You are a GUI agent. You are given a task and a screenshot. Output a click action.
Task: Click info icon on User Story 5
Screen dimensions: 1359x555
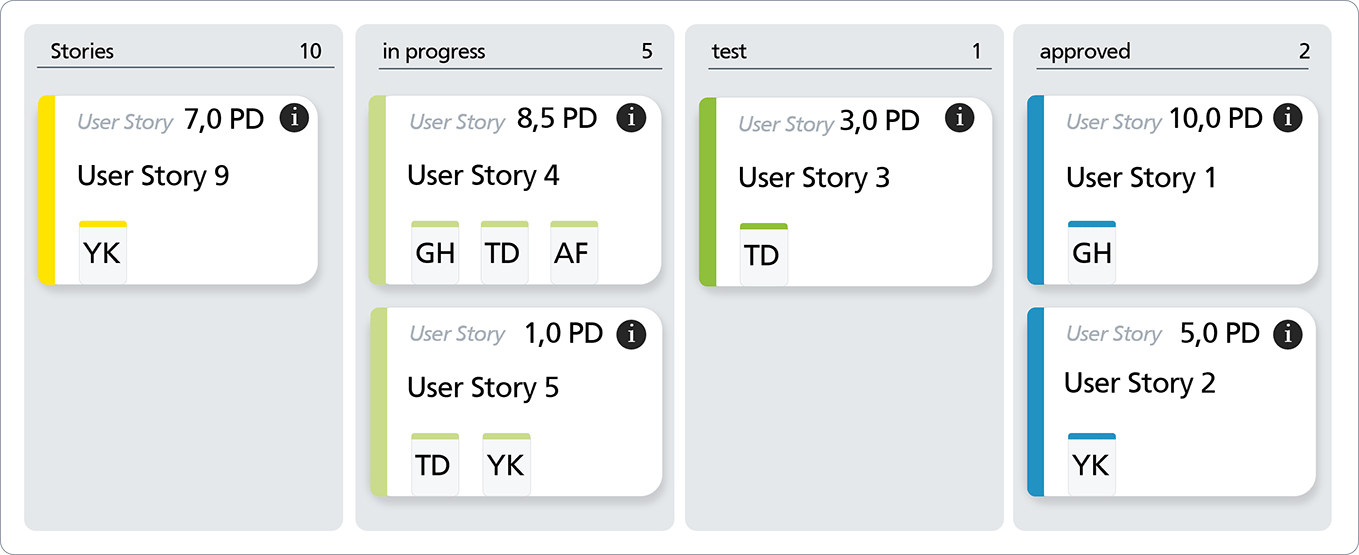[631, 334]
